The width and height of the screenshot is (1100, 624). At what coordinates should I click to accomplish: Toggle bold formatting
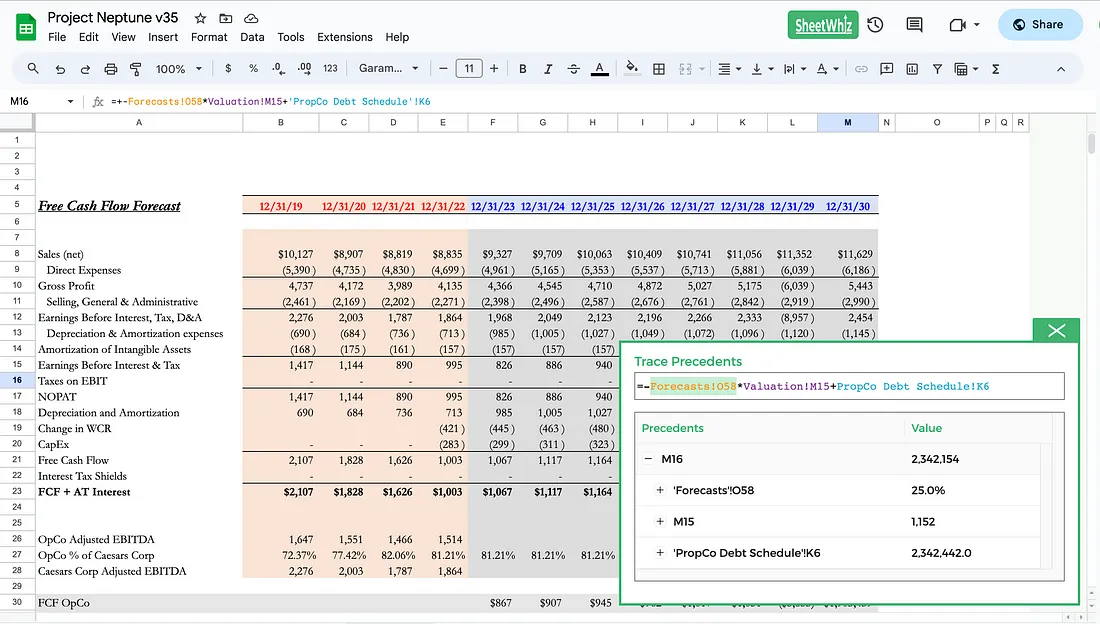[x=522, y=69]
